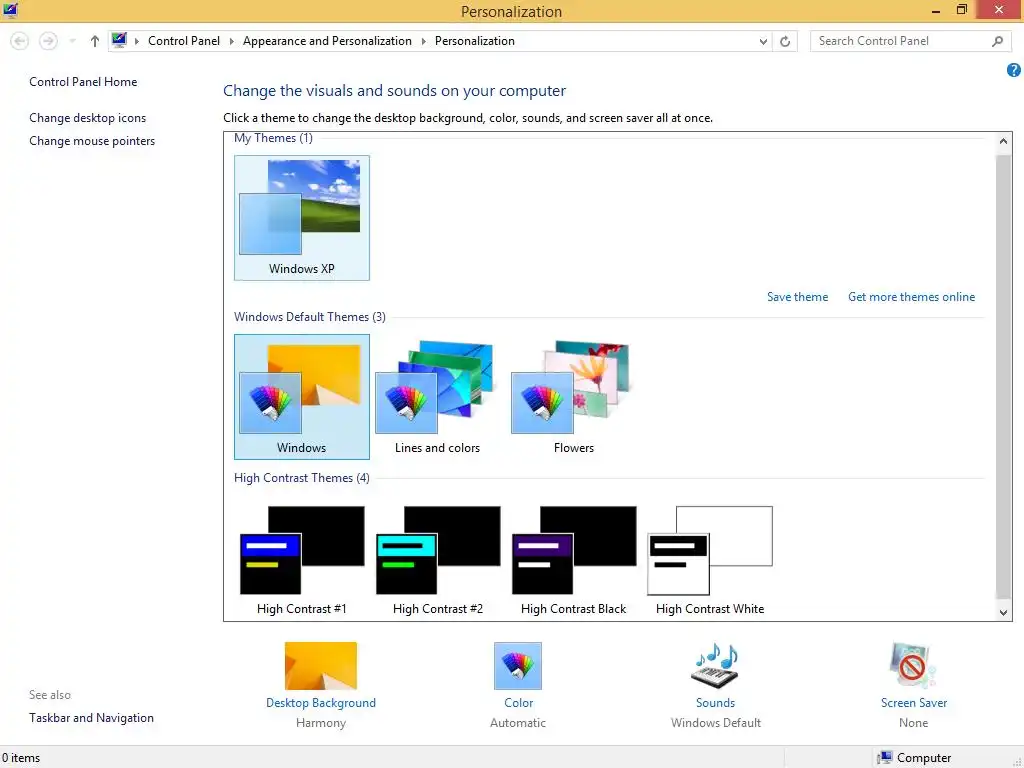Image resolution: width=1024 pixels, height=768 pixels.
Task: Open Taskbar and Navigation link
Action: pos(91,718)
